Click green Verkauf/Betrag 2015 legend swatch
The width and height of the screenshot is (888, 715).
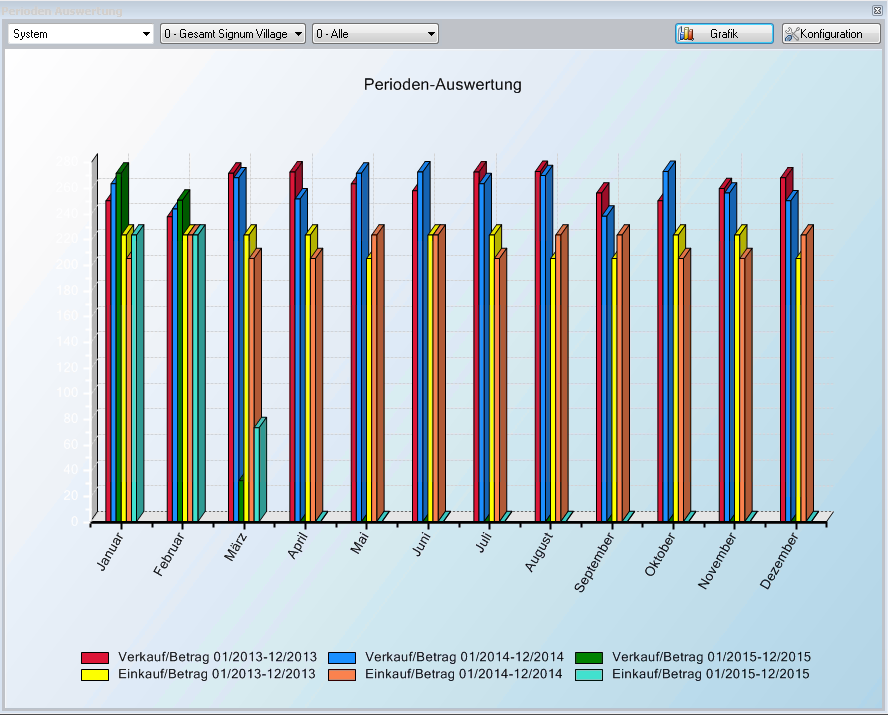(x=590, y=657)
